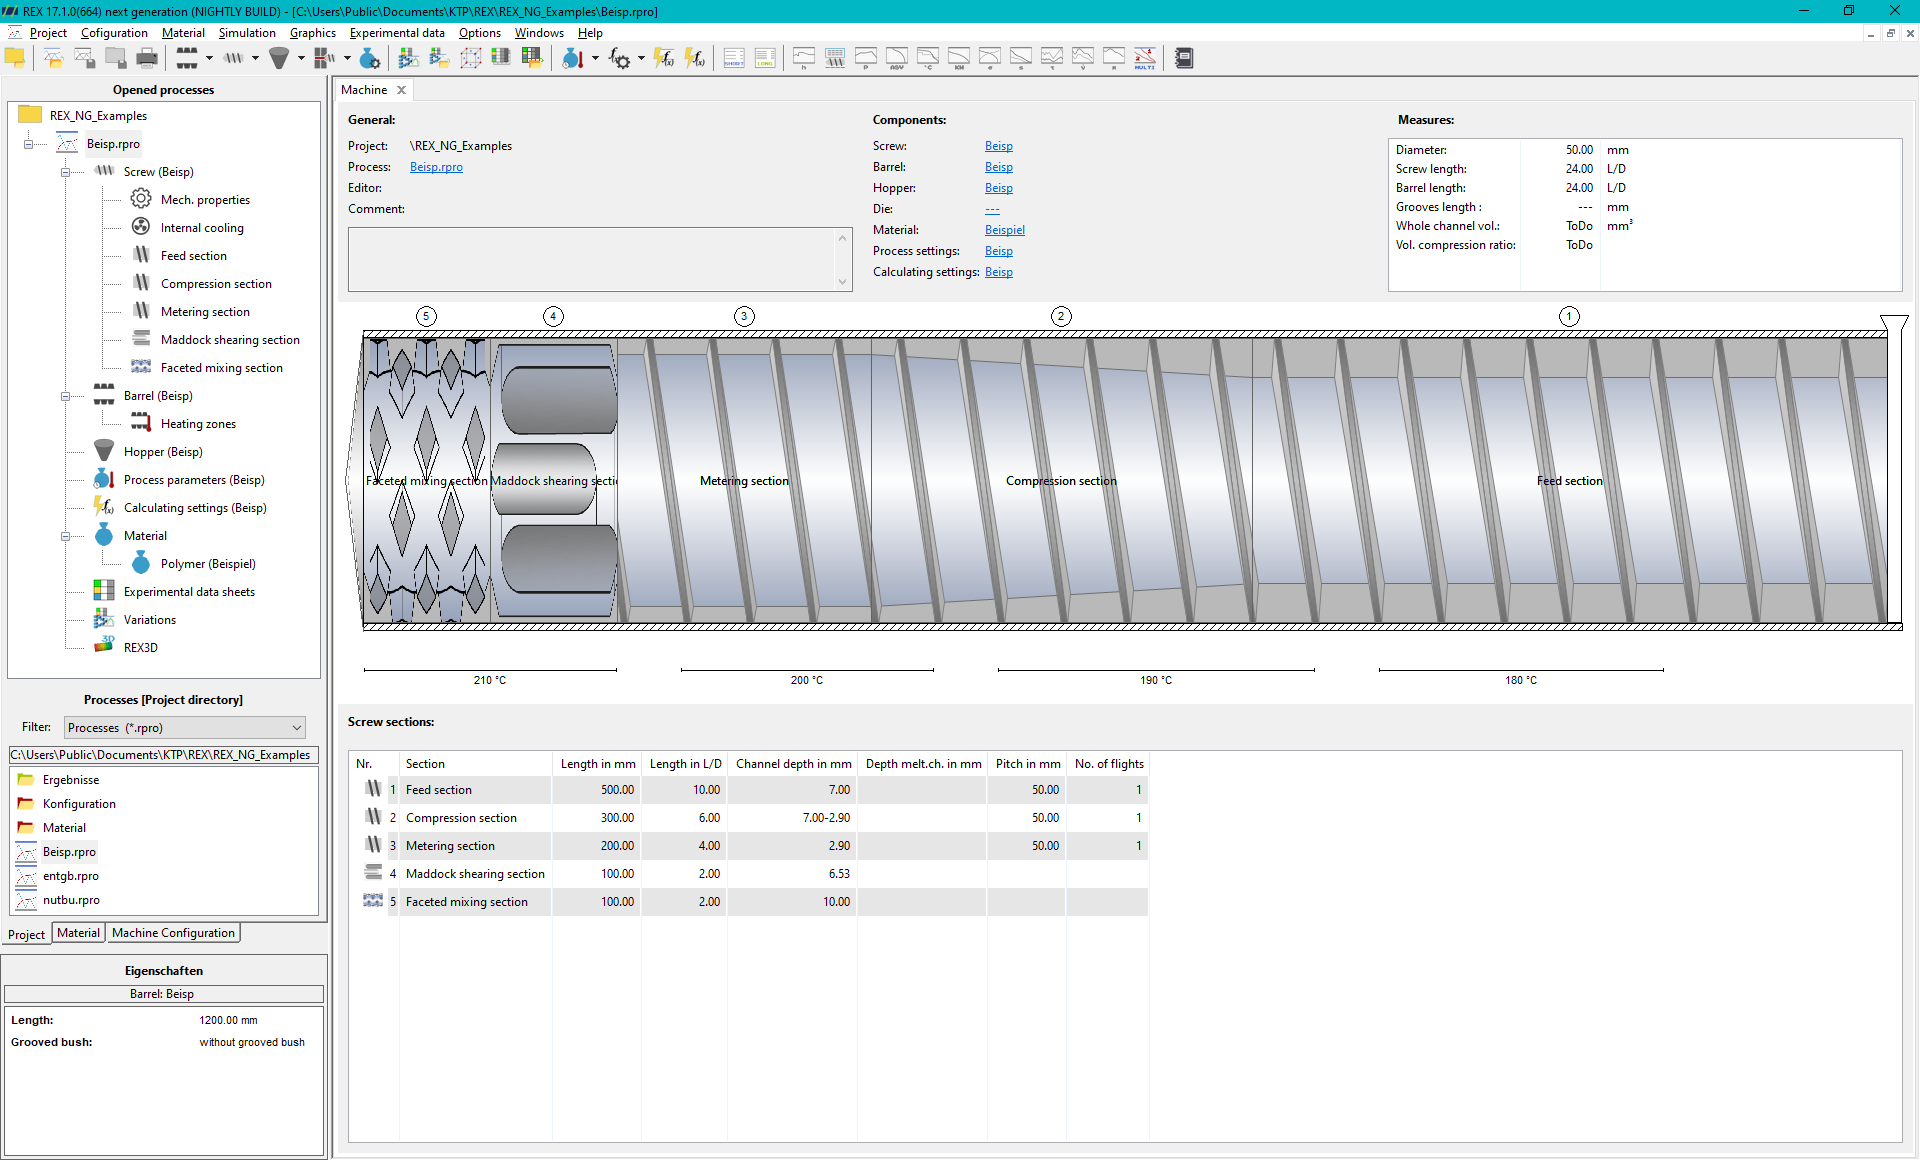
Task: Click the 3D wireframe cube toolbar icon
Action: 471,58
